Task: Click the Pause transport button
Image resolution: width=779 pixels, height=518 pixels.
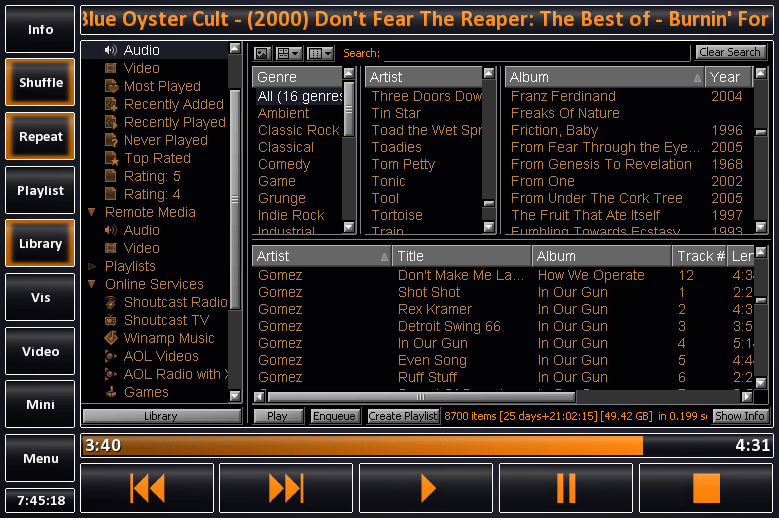Action: click(566, 488)
